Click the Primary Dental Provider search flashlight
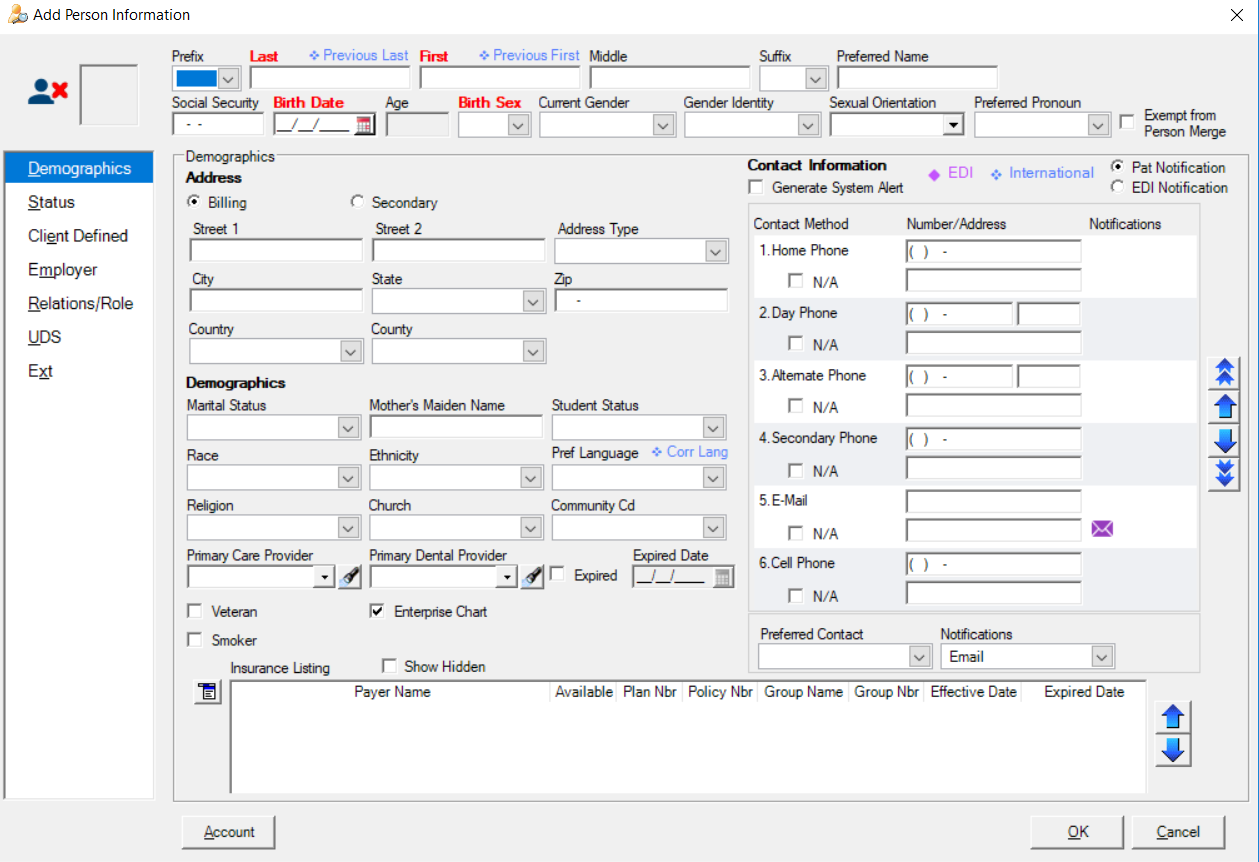1259x862 pixels. (x=533, y=576)
